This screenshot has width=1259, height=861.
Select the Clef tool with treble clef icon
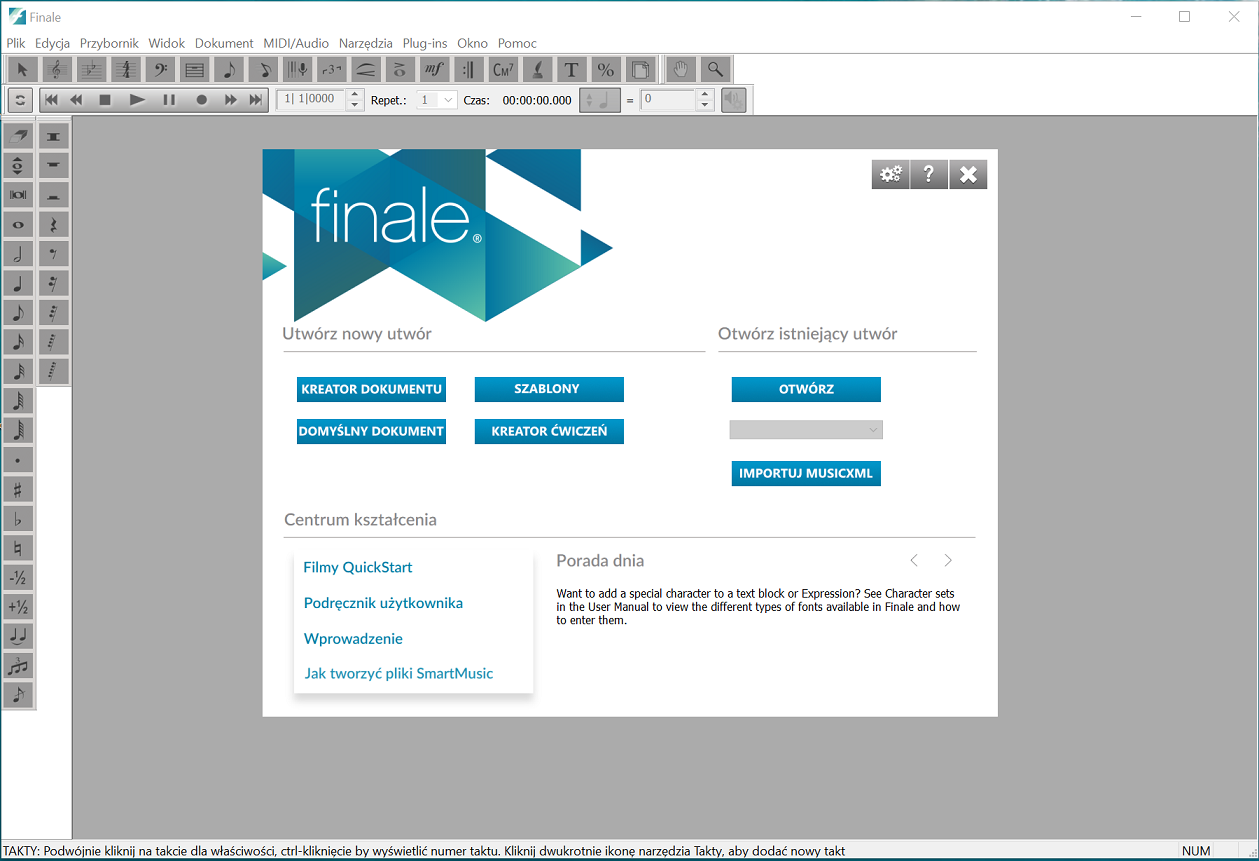pyautogui.click(x=57, y=69)
